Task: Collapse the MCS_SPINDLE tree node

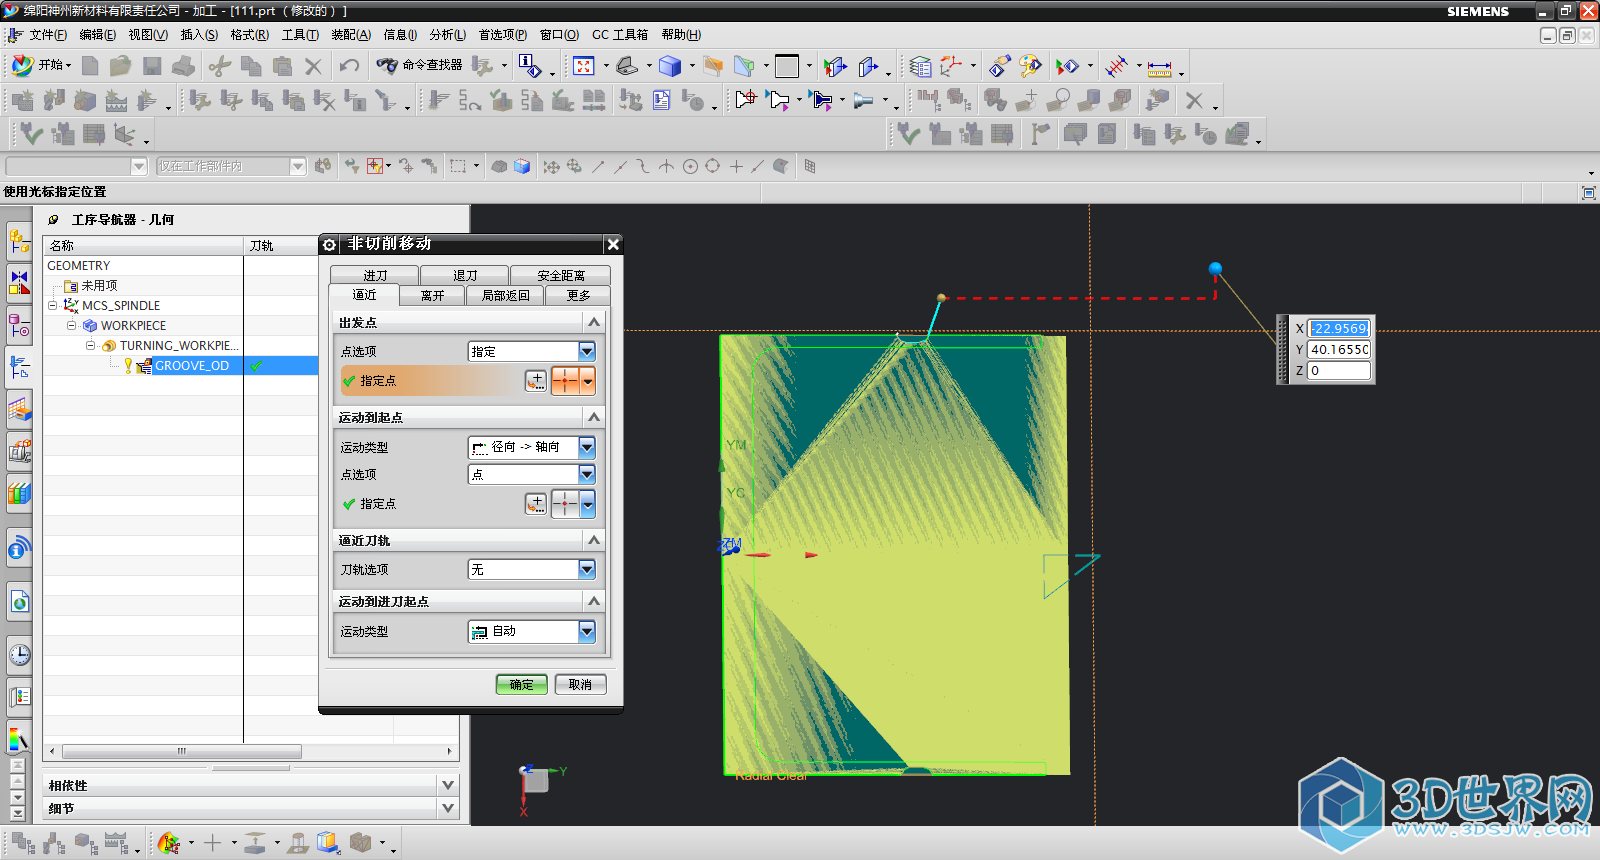Action: [x=53, y=305]
